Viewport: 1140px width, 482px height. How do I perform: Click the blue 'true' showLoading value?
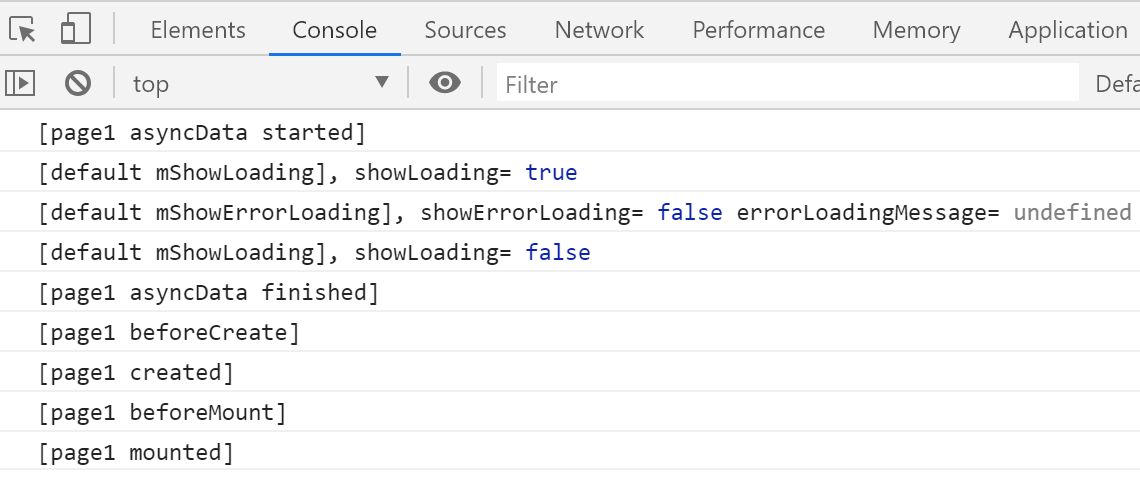551,172
